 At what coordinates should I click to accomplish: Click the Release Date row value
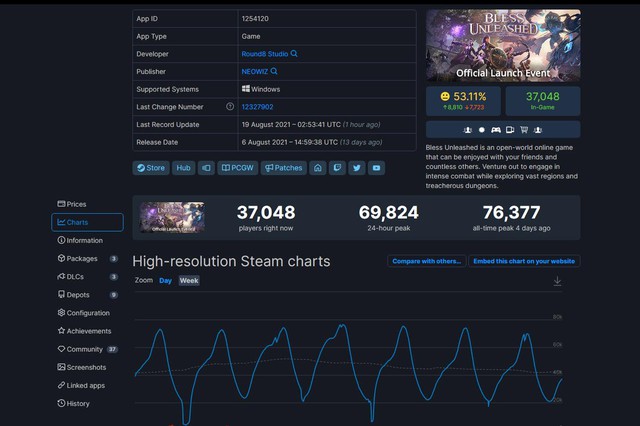pyautogui.click(x=312, y=142)
